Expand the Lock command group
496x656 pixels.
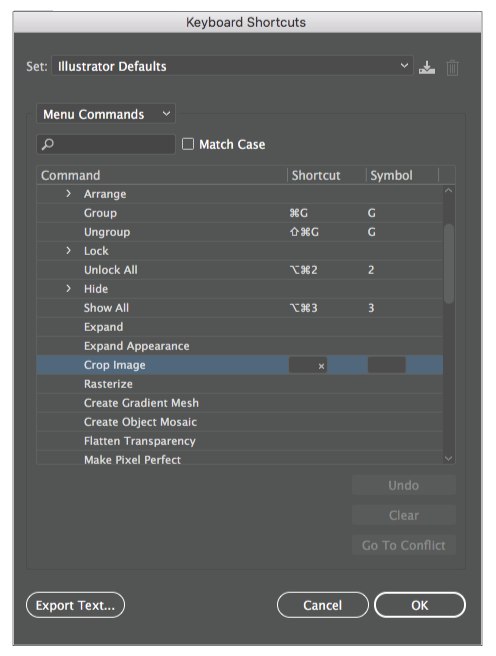68,251
